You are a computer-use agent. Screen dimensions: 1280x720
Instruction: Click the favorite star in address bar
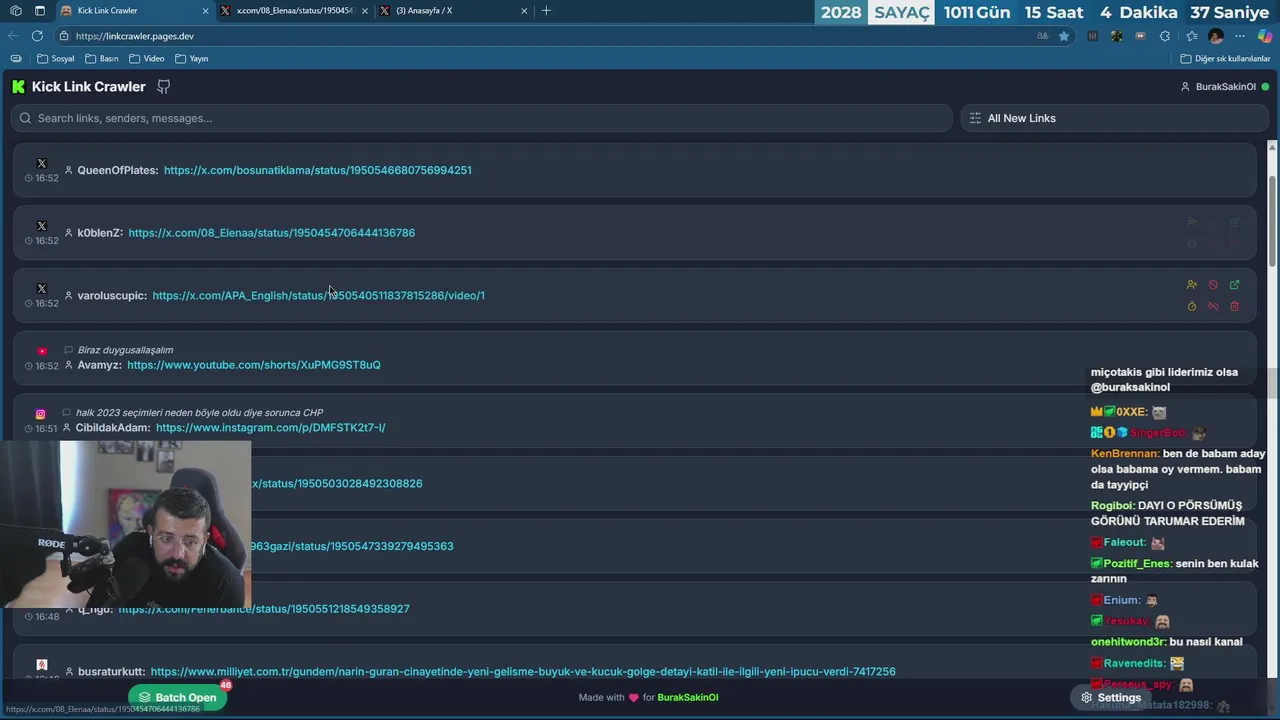[x=1064, y=36]
